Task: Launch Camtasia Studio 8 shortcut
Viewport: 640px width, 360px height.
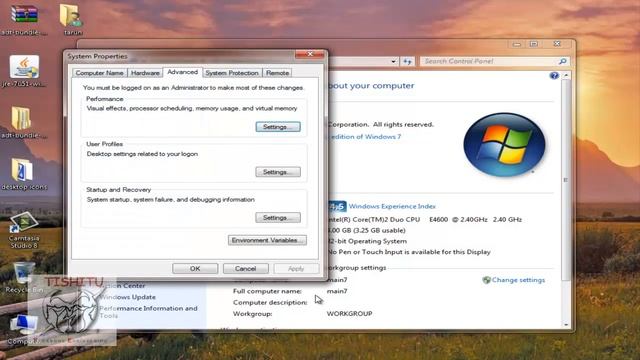Action: tap(24, 229)
